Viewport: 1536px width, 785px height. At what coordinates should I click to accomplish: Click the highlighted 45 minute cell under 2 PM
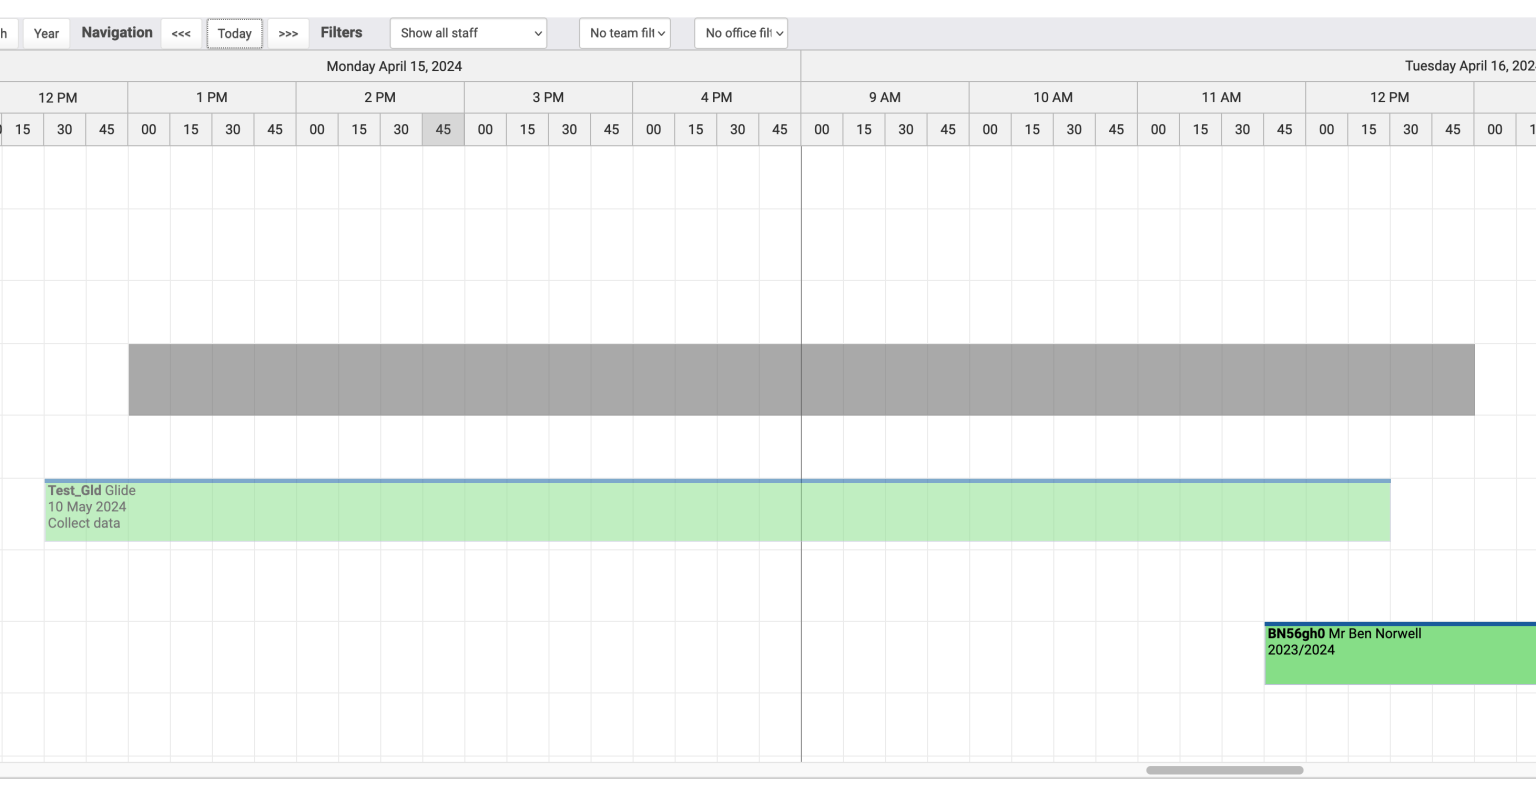443,129
